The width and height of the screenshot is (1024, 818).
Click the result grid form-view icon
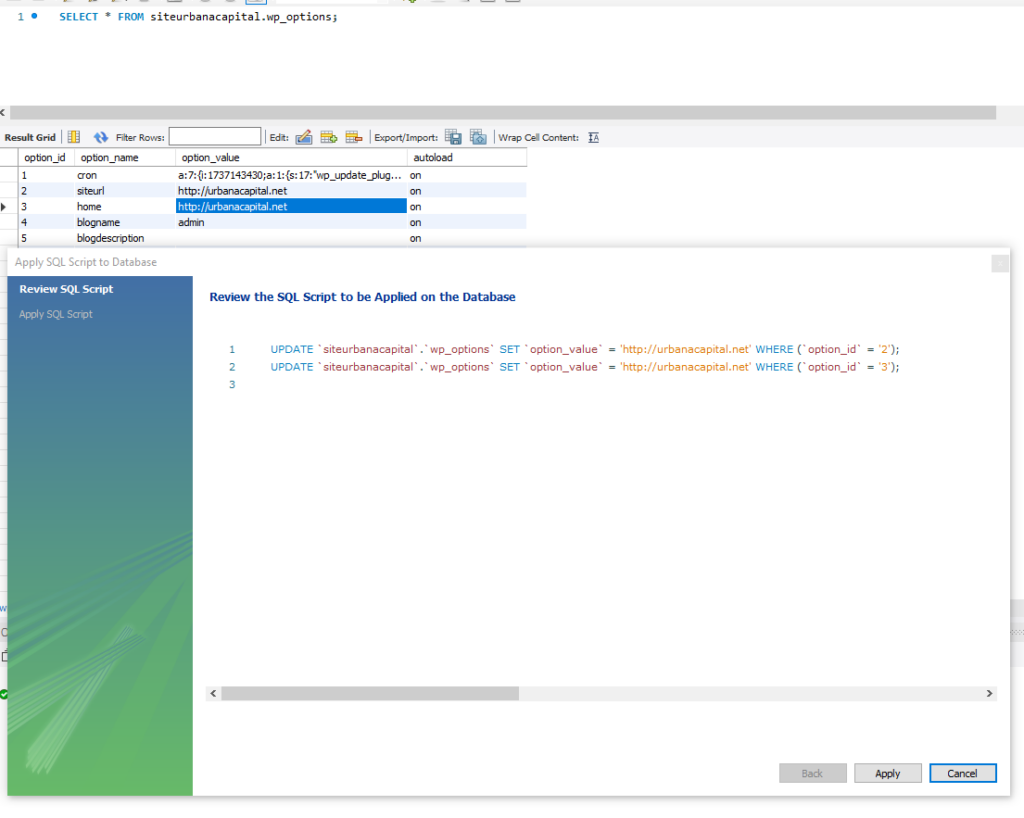tap(73, 137)
